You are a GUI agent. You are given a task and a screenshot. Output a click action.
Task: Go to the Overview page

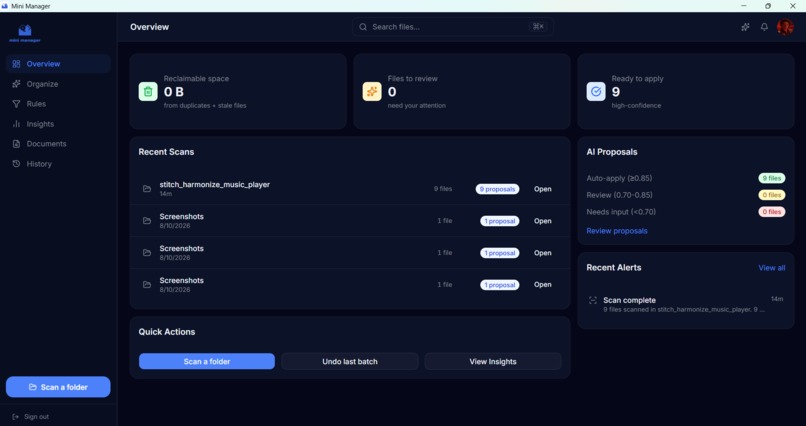coord(58,64)
